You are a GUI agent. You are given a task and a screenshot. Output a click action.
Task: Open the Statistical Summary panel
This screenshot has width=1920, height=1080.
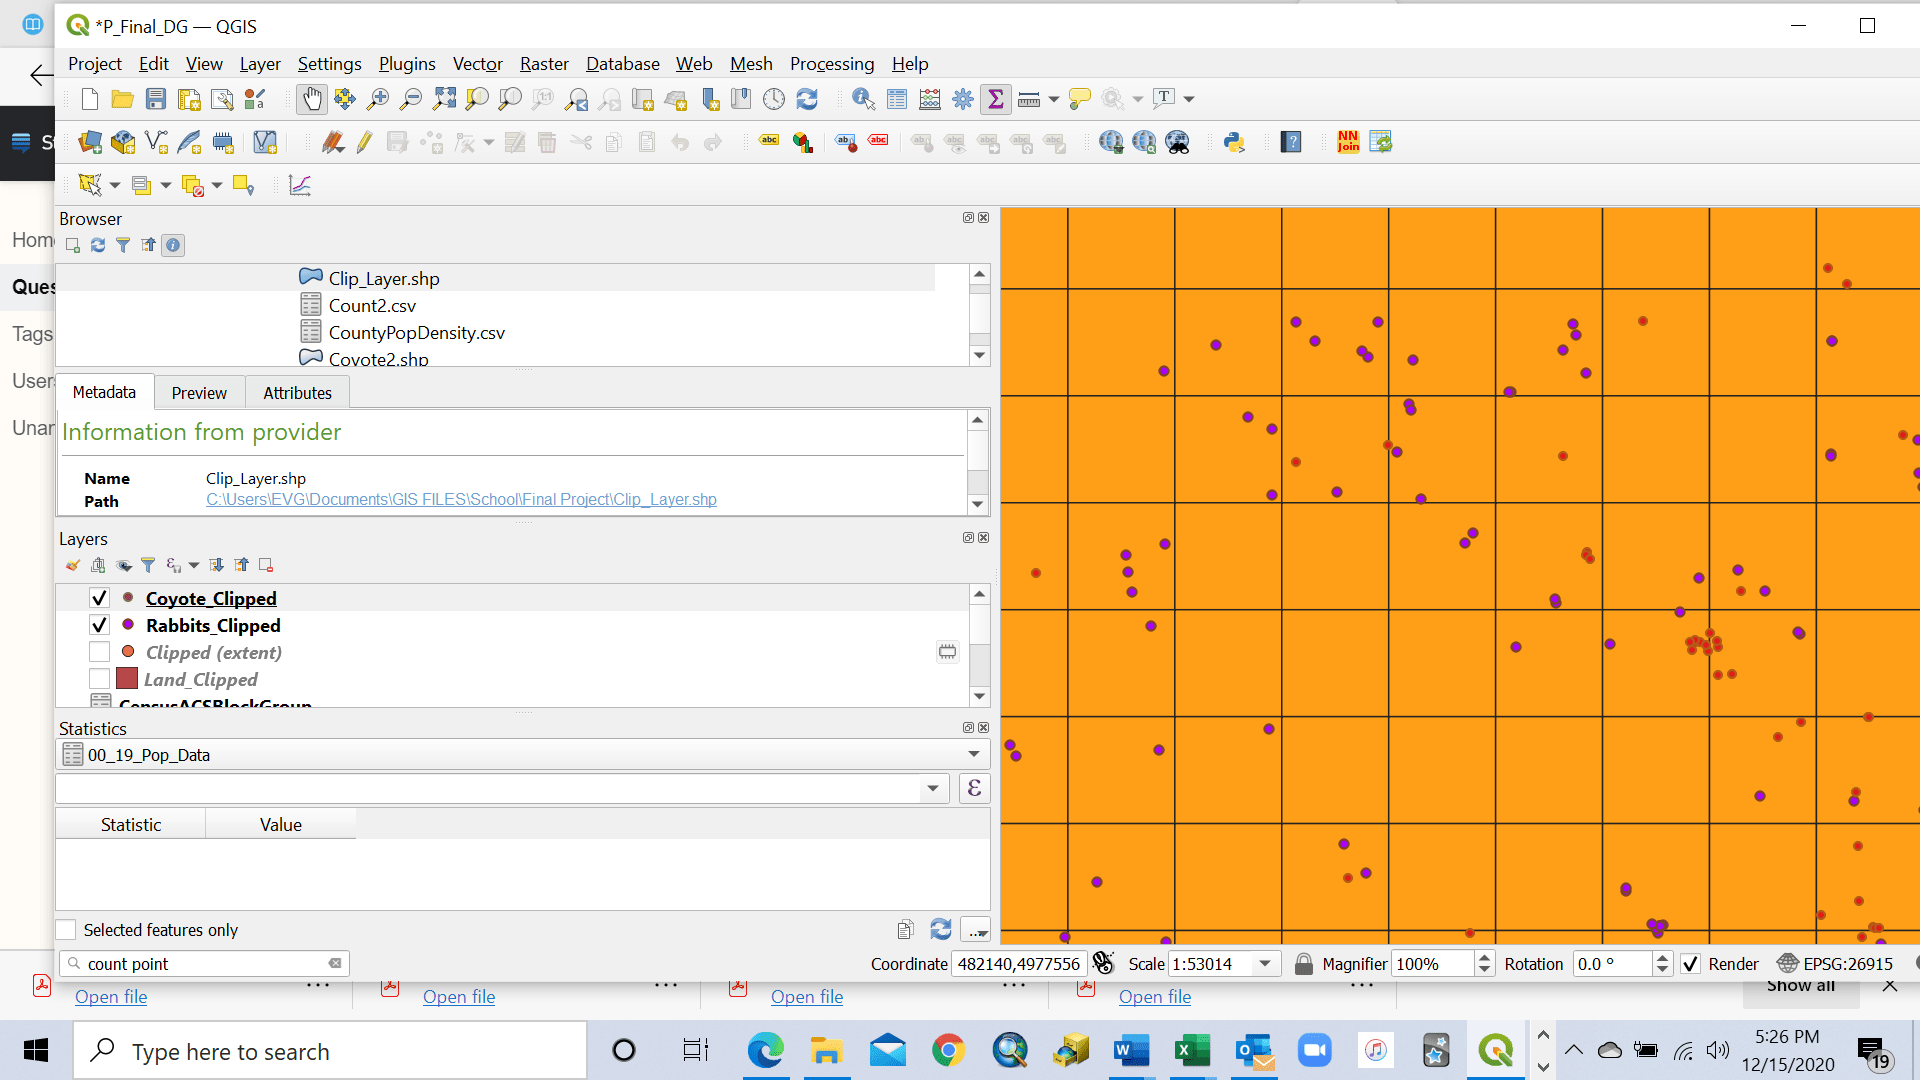pyautogui.click(x=997, y=99)
